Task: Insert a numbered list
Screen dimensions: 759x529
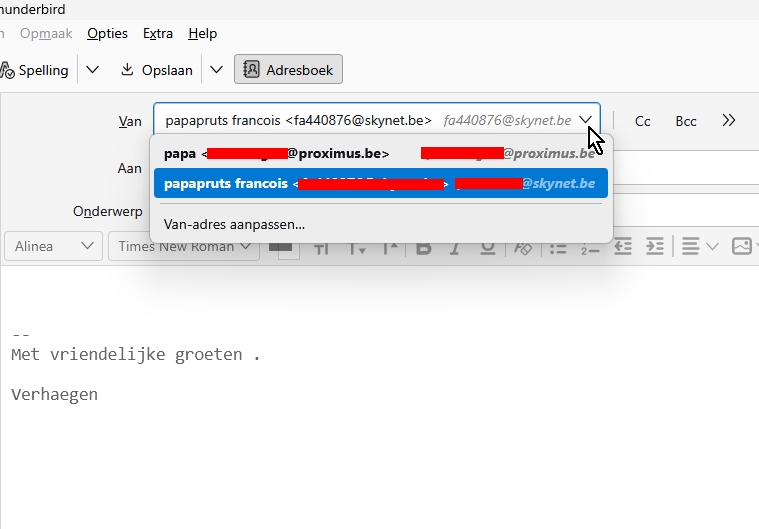Action: (590, 248)
